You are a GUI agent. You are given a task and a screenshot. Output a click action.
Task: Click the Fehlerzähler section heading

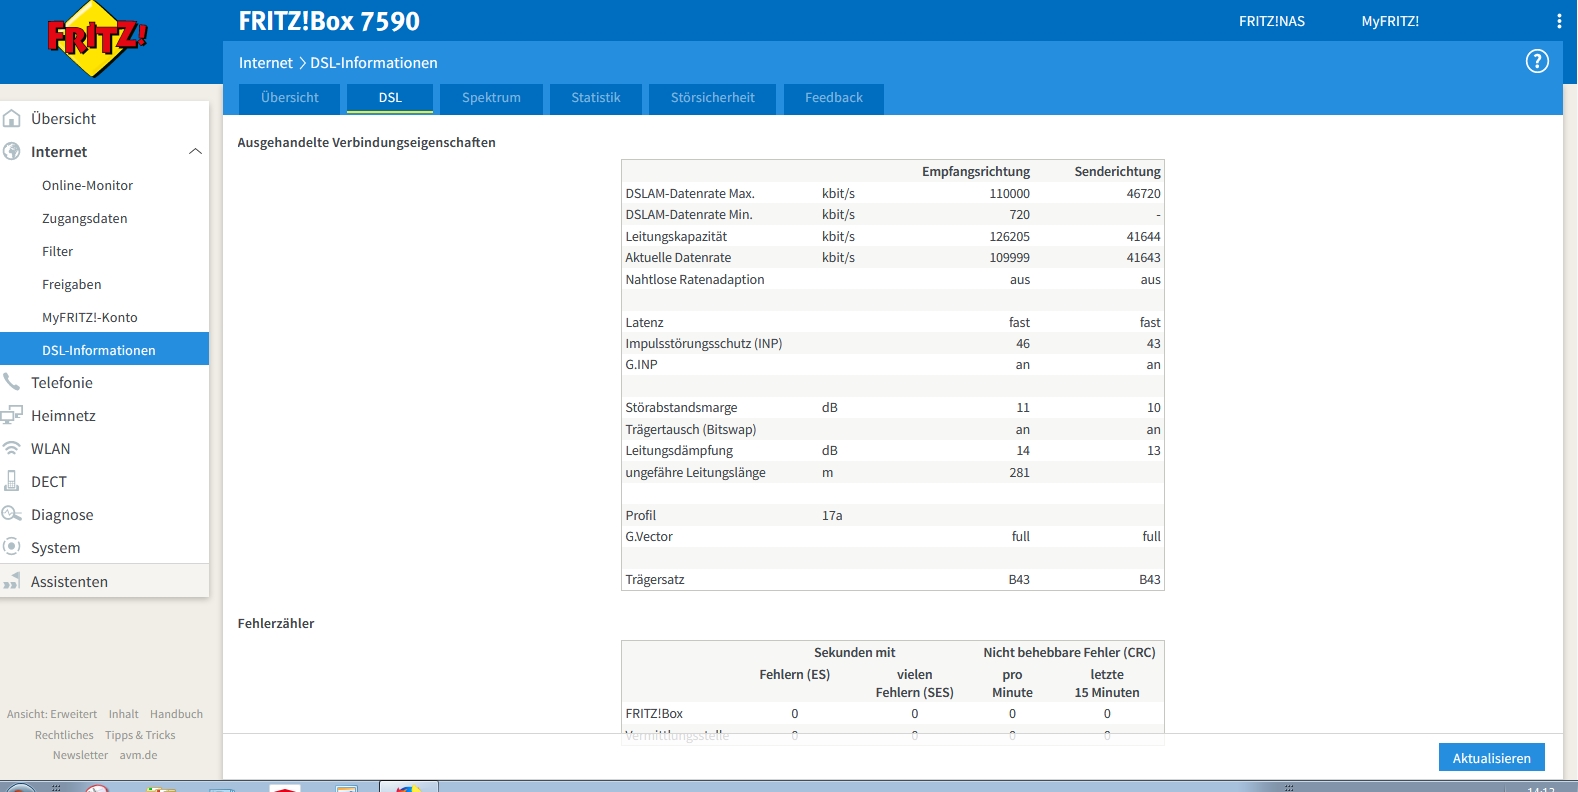tap(276, 624)
